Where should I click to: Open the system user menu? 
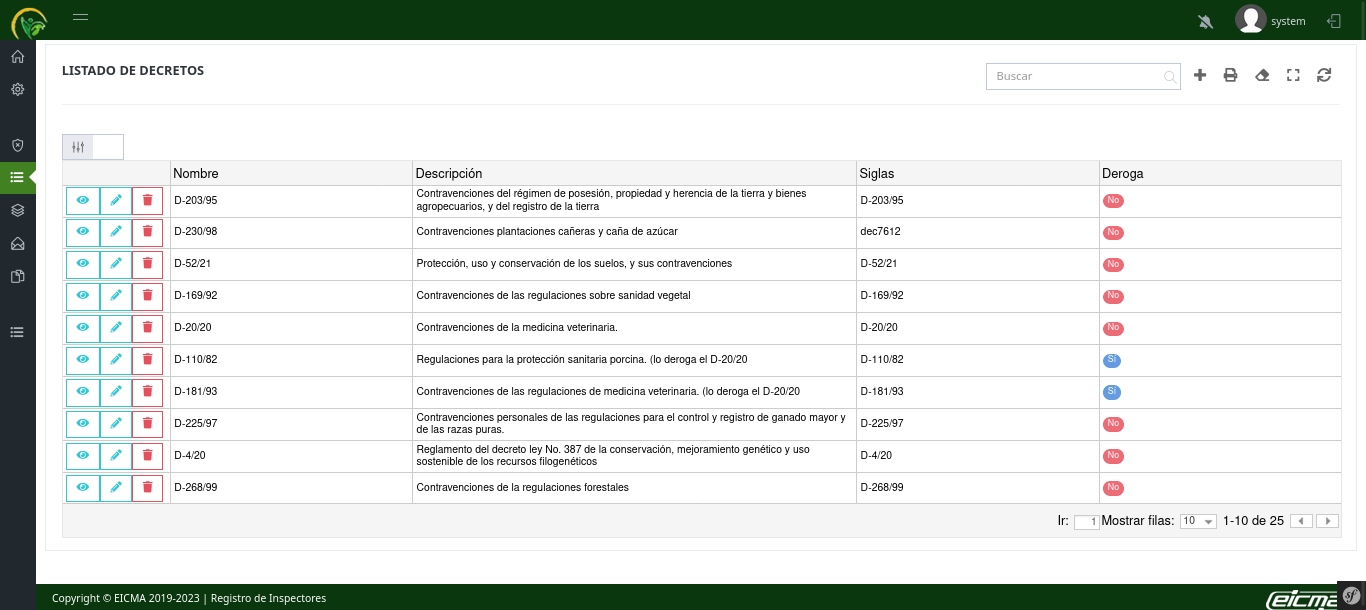pyautogui.click(x=1270, y=21)
